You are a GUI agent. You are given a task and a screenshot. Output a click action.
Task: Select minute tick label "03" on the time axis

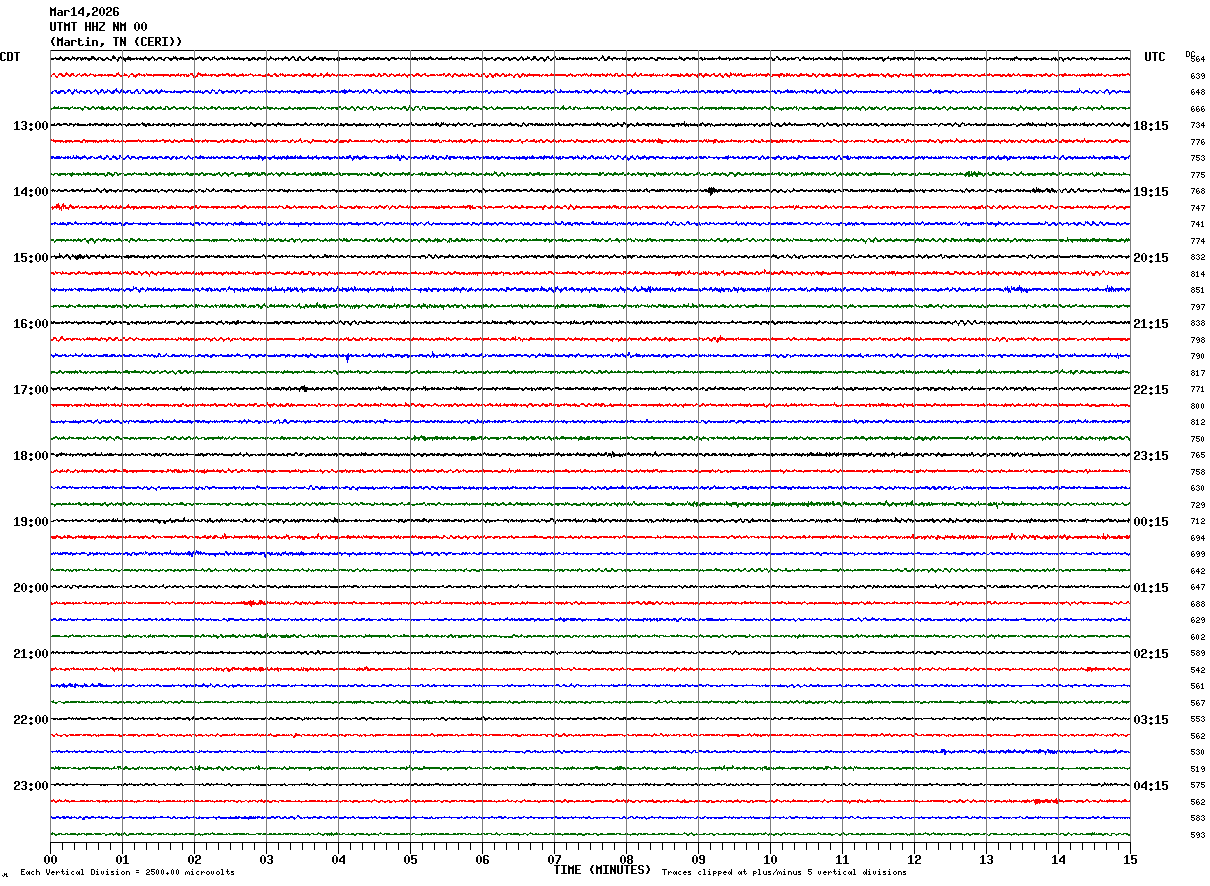266,860
